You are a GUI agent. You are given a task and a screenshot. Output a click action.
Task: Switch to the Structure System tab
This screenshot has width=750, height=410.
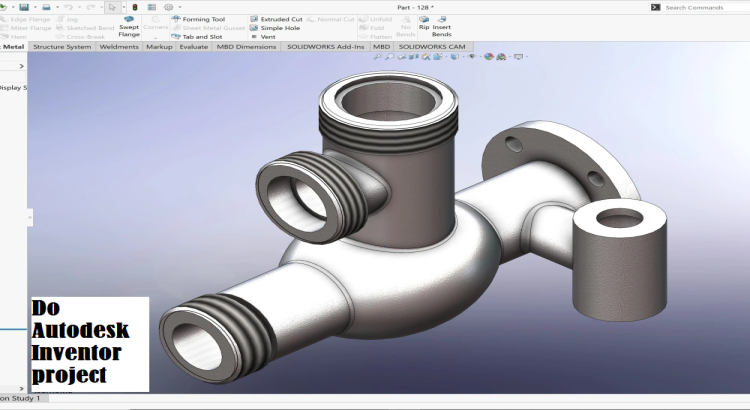[62, 46]
